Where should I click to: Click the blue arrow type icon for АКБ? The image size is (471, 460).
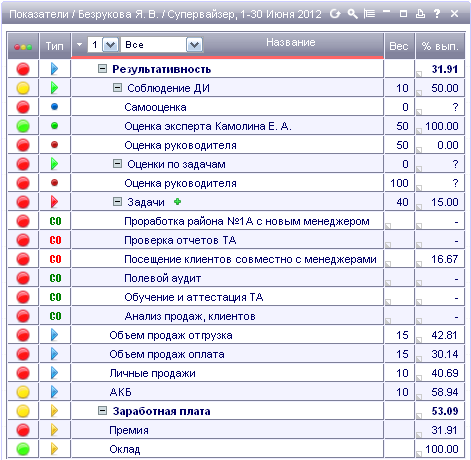[x=54, y=392]
